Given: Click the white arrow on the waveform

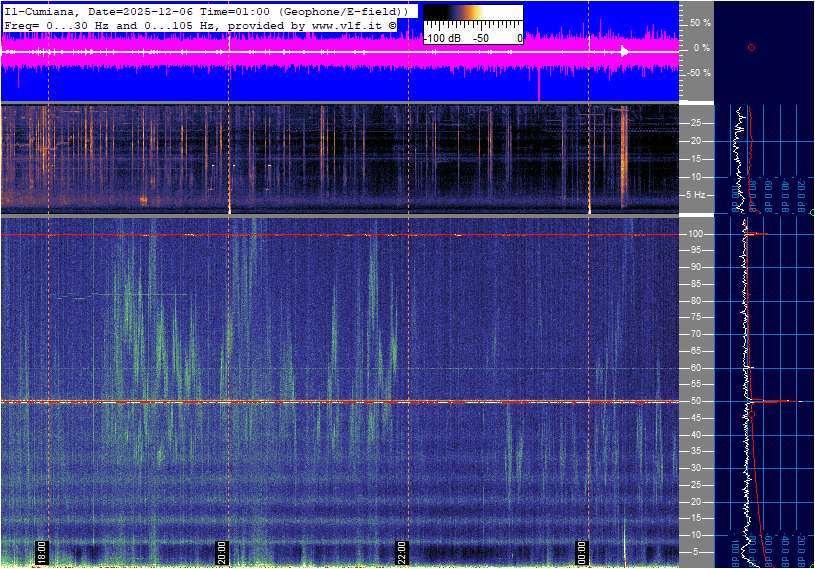Looking at the screenshot, I should (624, 51).
